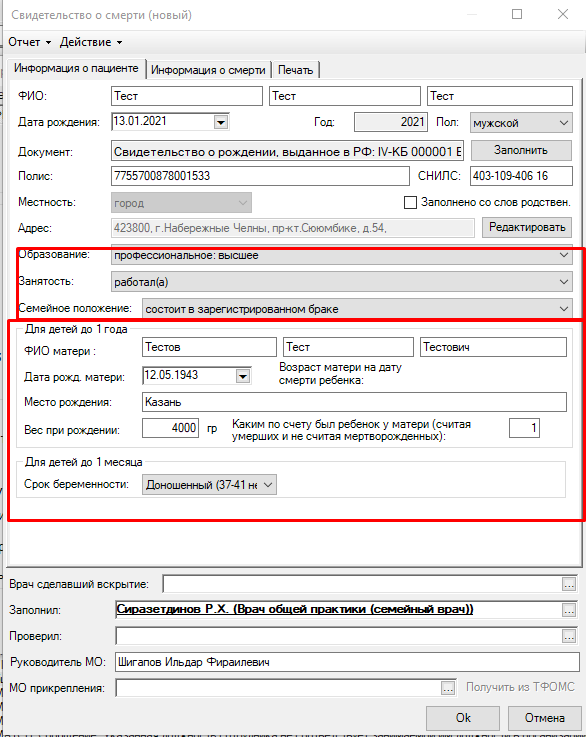Open the Действие menu
The image size is (586, 737).
tap(91, 42)
